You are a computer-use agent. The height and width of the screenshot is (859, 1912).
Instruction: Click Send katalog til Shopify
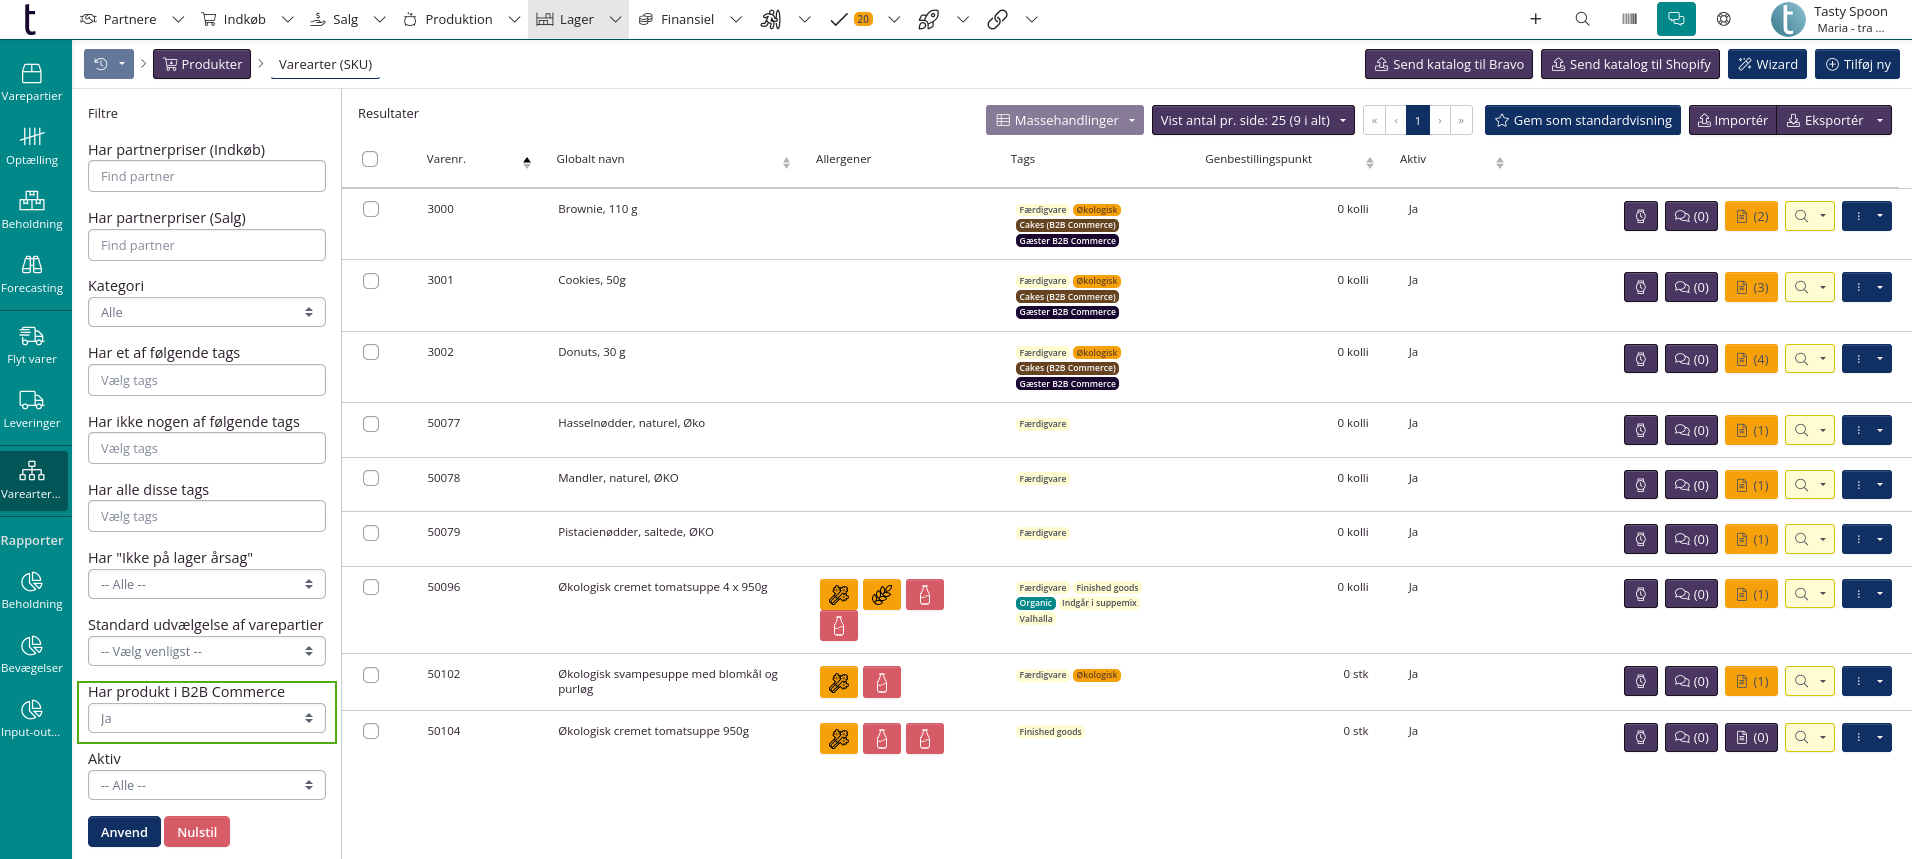tap(1630, 64)
